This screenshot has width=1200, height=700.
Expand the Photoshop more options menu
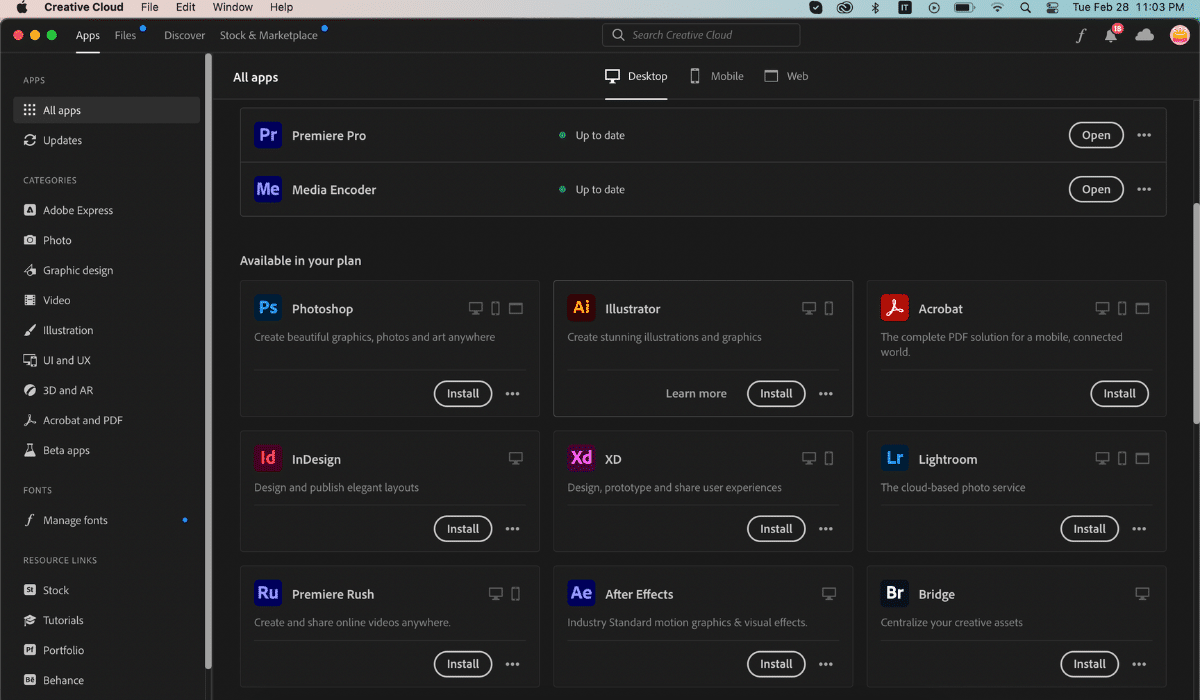pos(512,393)
